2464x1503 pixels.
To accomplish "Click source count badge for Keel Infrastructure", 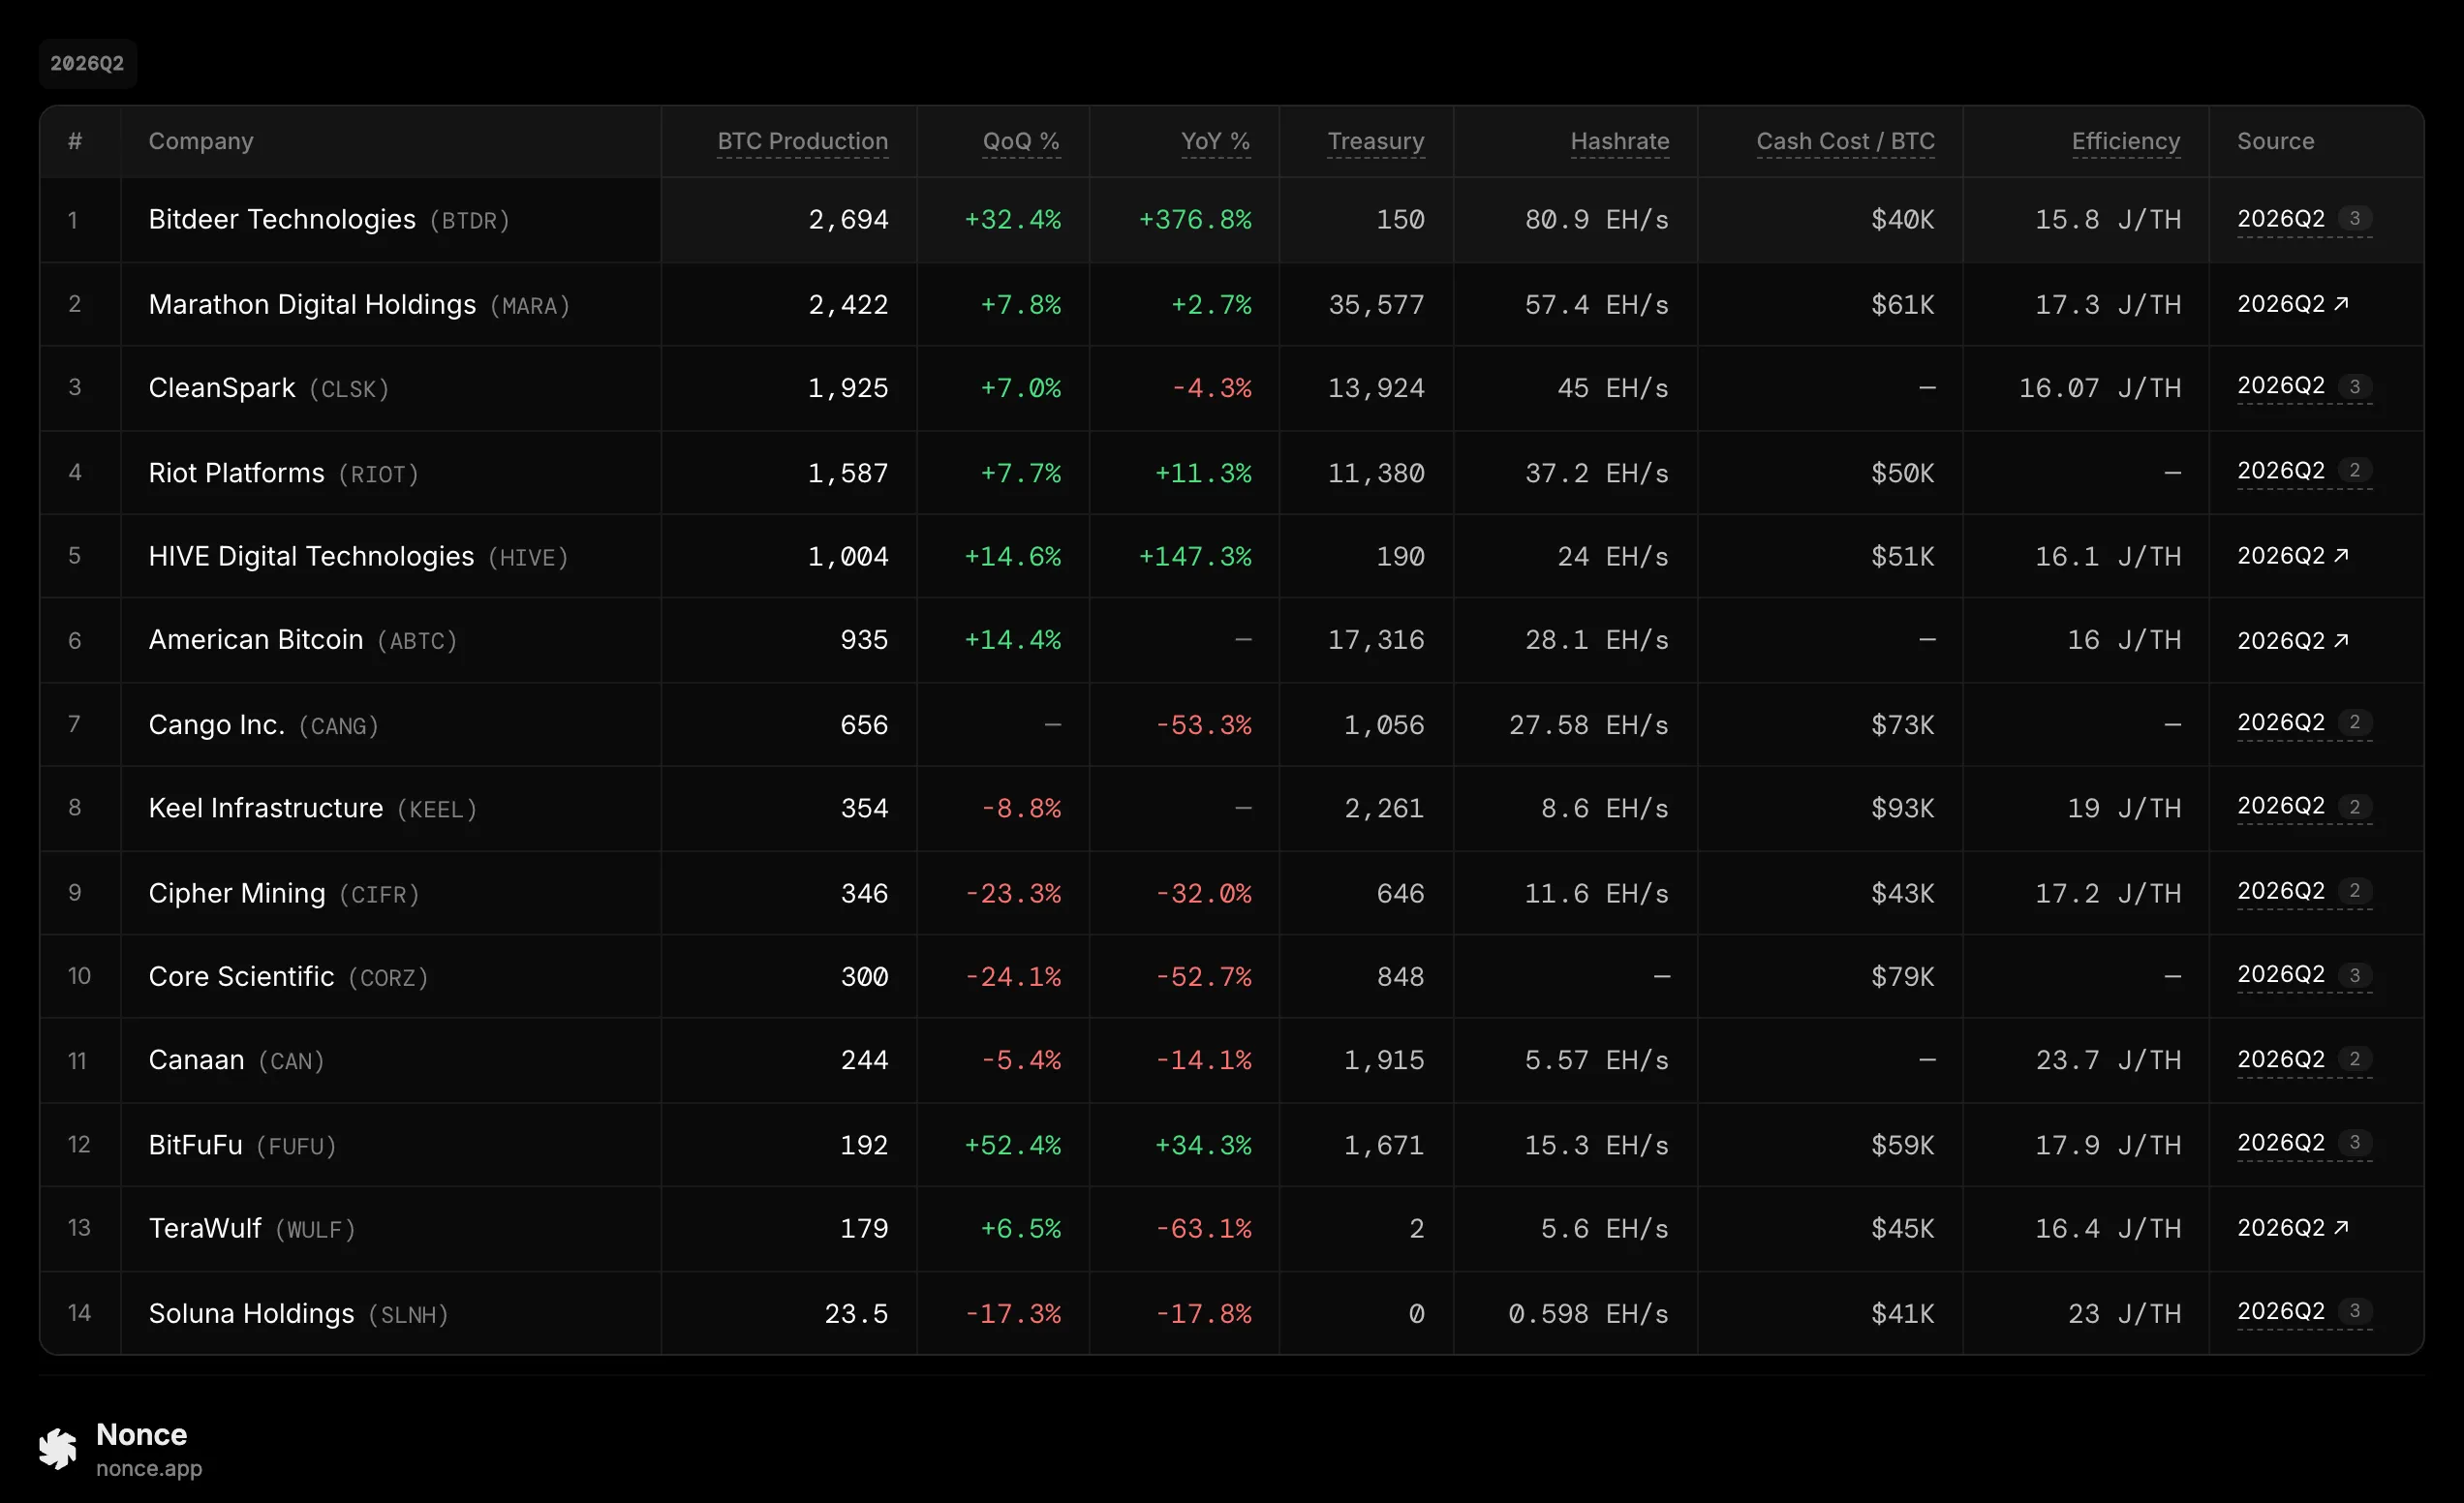I will pyautogui.click(x=2355, y=806).
